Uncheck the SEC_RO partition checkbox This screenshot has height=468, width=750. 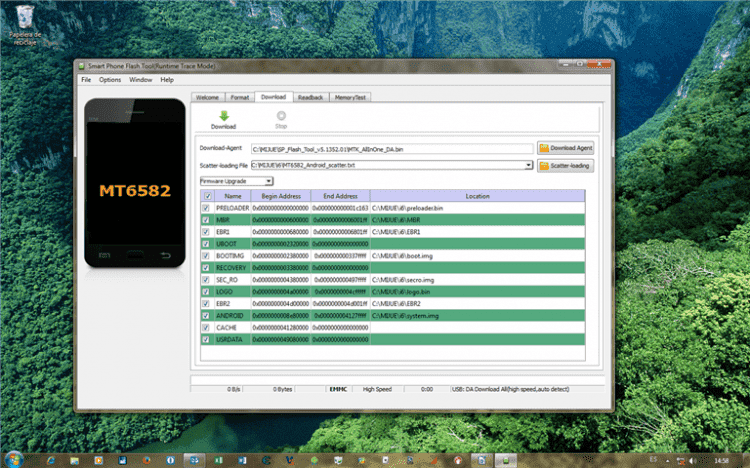point(206,280)
